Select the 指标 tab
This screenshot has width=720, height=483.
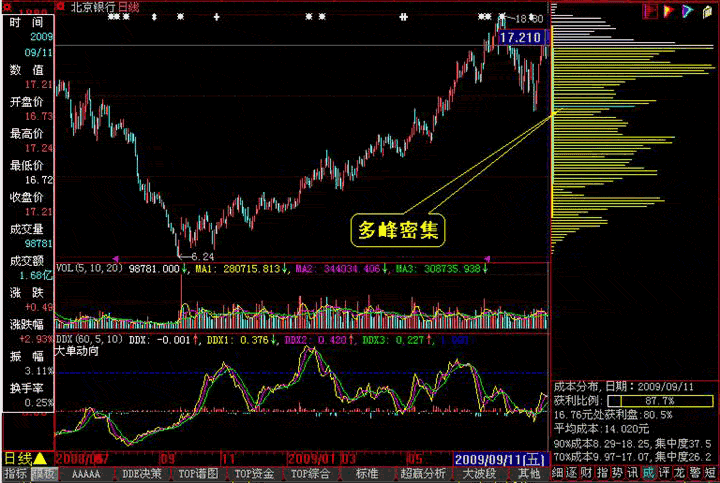pyautogui.click(x=16, y=474)
